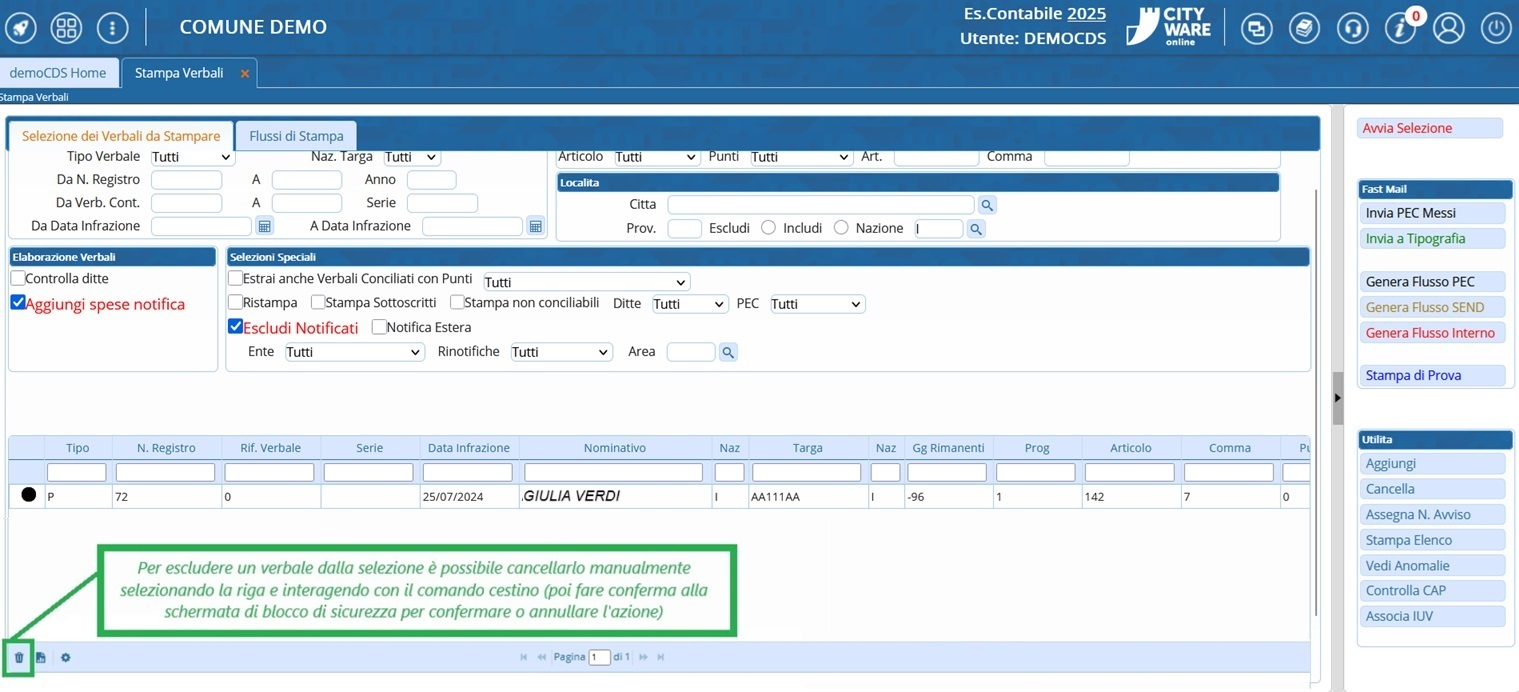Click the rocket launch icon in header
This screenshot has width=1519, height=692.
[21, 28]
